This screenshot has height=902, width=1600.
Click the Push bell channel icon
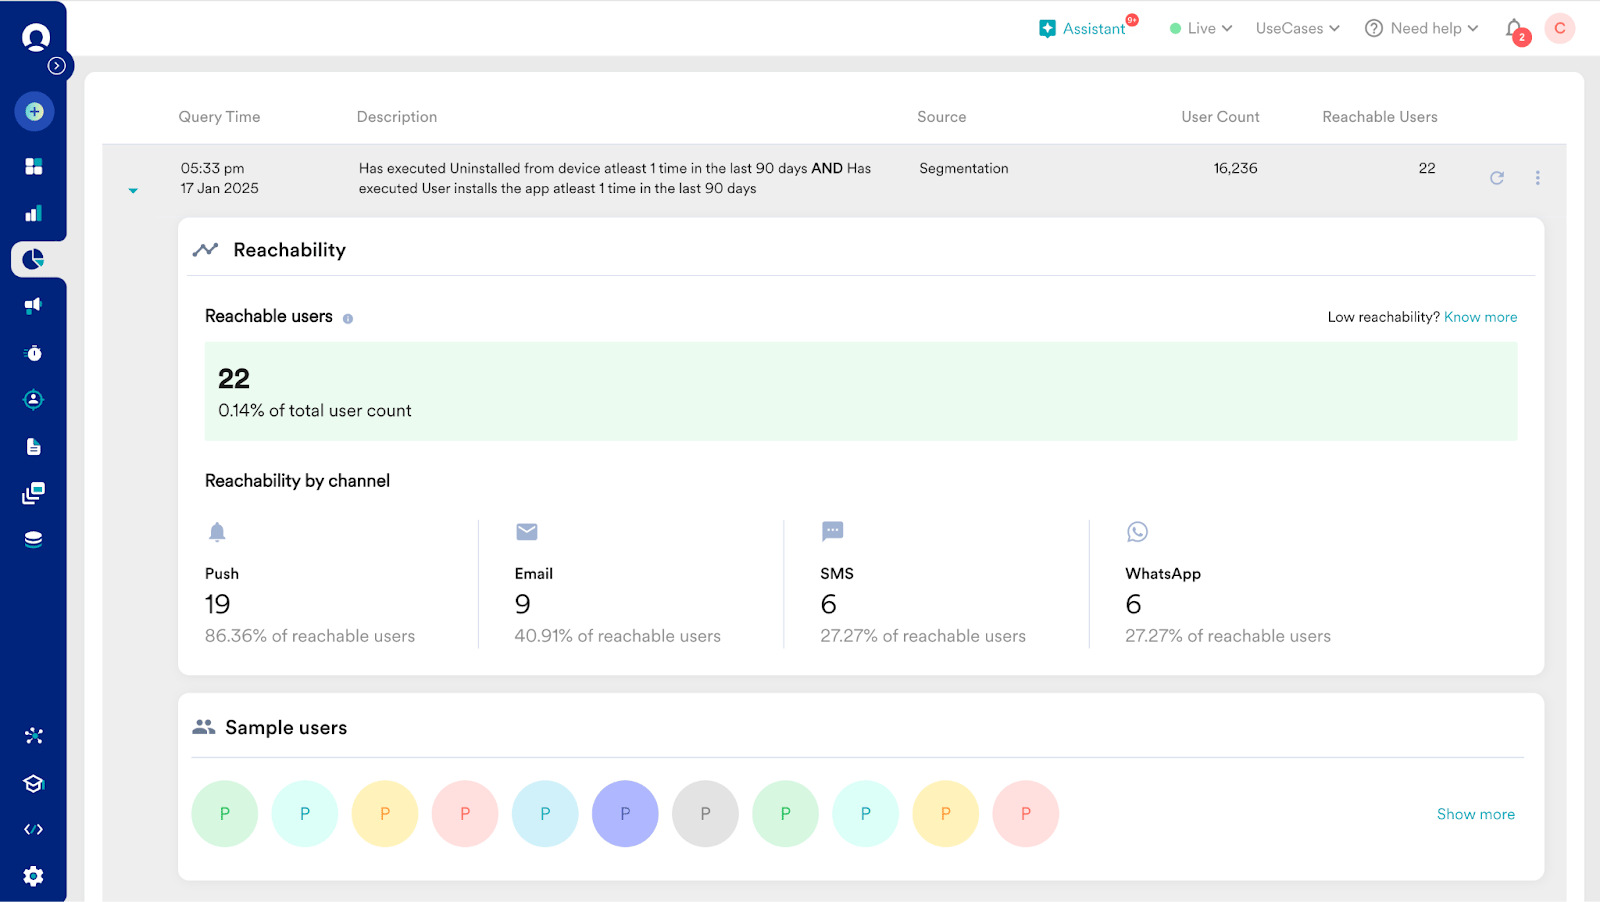point(217,532)
